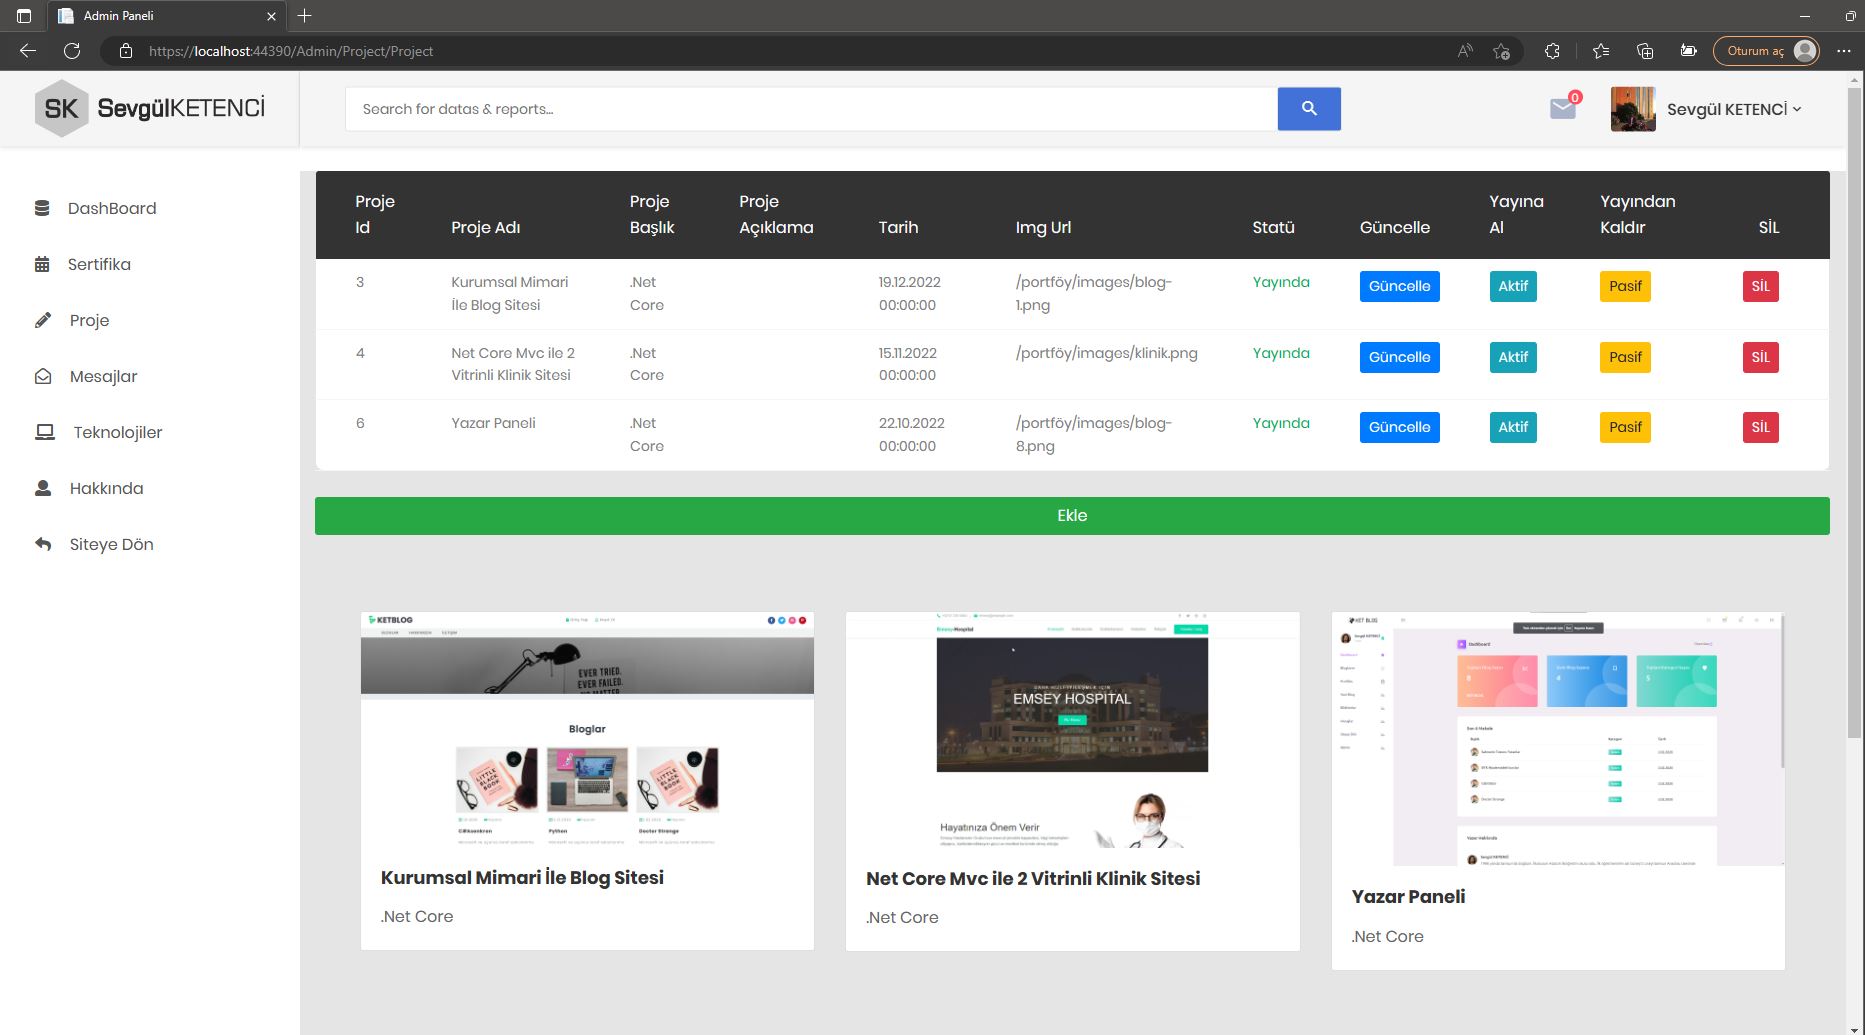Screen dimensions: 1865x1035
Task: Click SİL for Yazar Paneli project
Action: pyautogui.click(x=1760, y=427)
